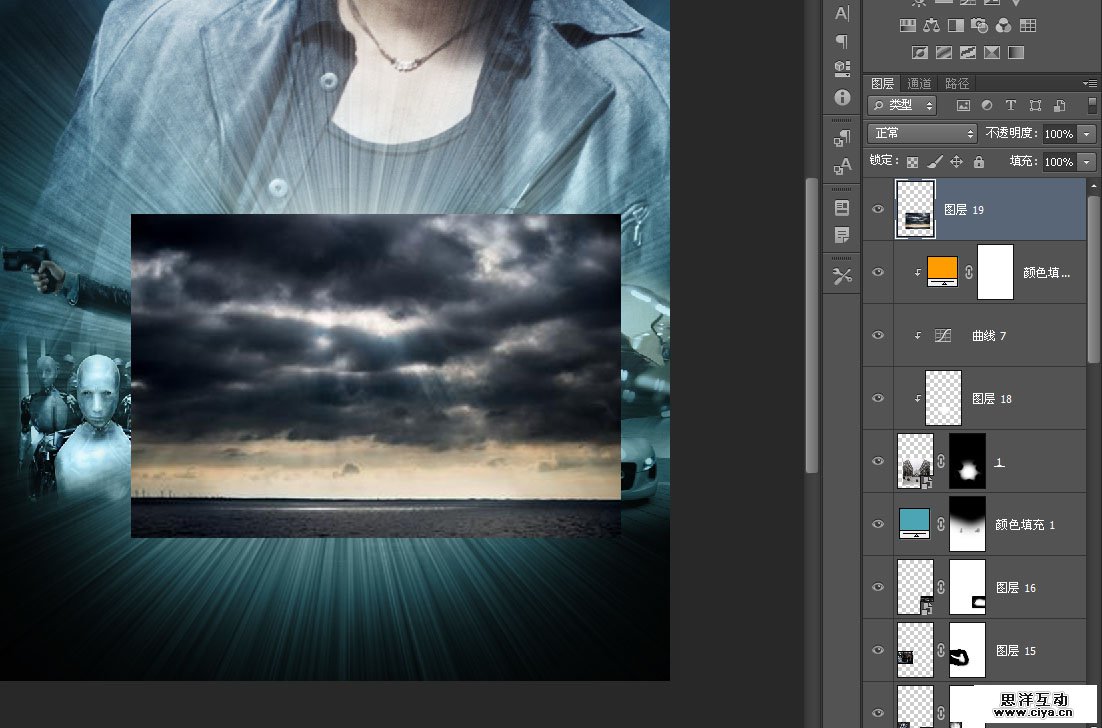Open the Info panel icon

(842, 98)
